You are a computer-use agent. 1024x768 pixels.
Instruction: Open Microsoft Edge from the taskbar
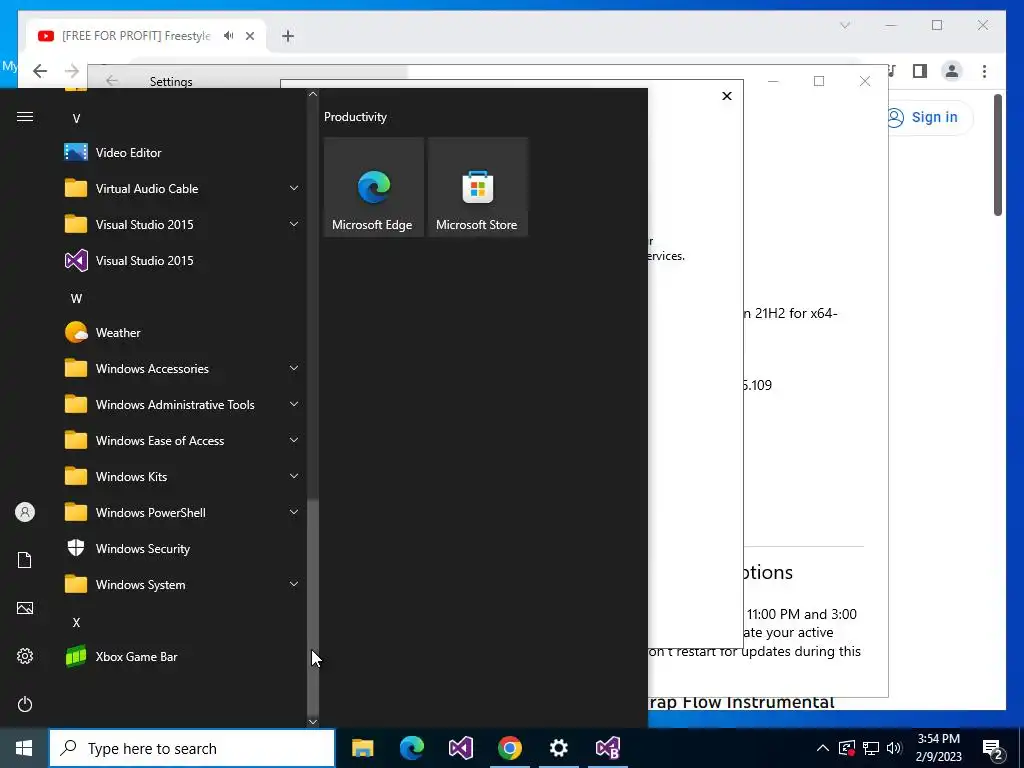click(411, 748)
